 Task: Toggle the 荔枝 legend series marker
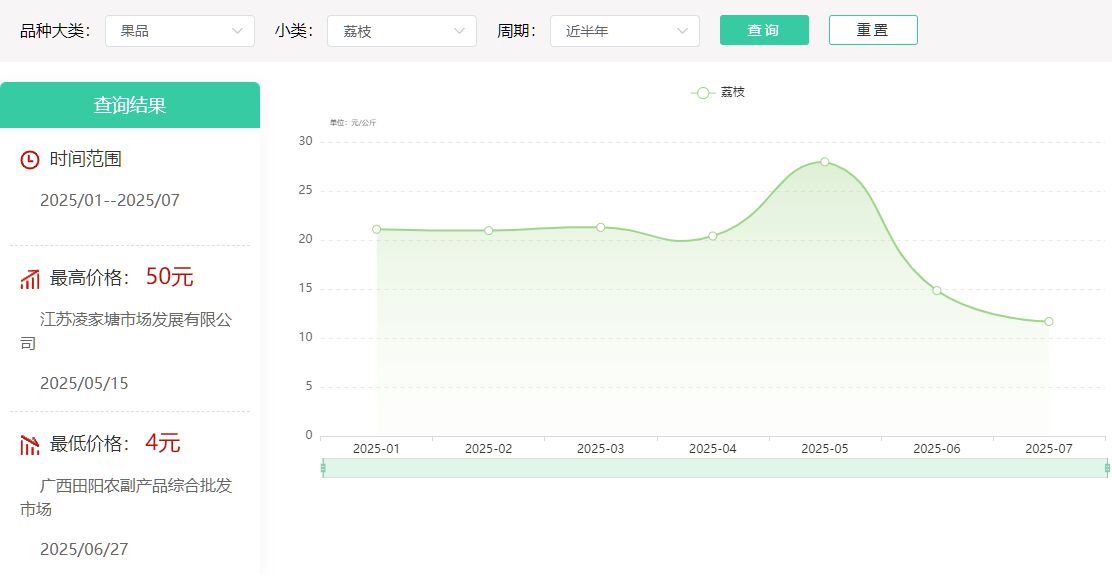click(703, 93)
